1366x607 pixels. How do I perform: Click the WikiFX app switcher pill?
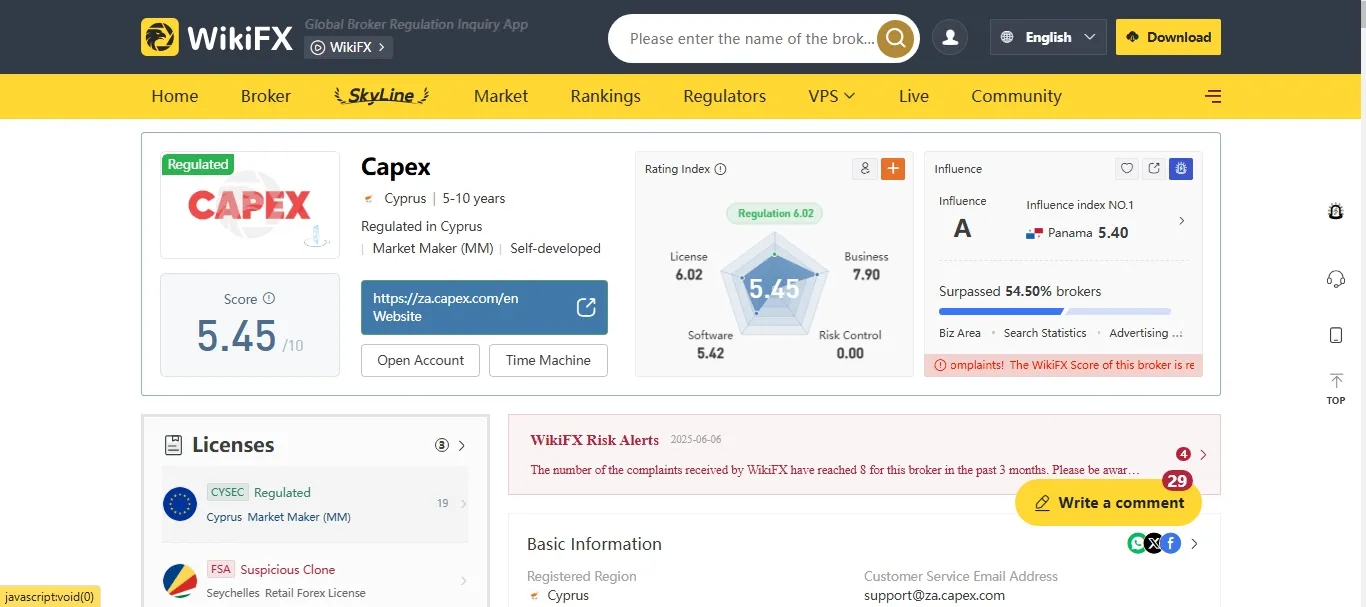[x=348, y=47]
